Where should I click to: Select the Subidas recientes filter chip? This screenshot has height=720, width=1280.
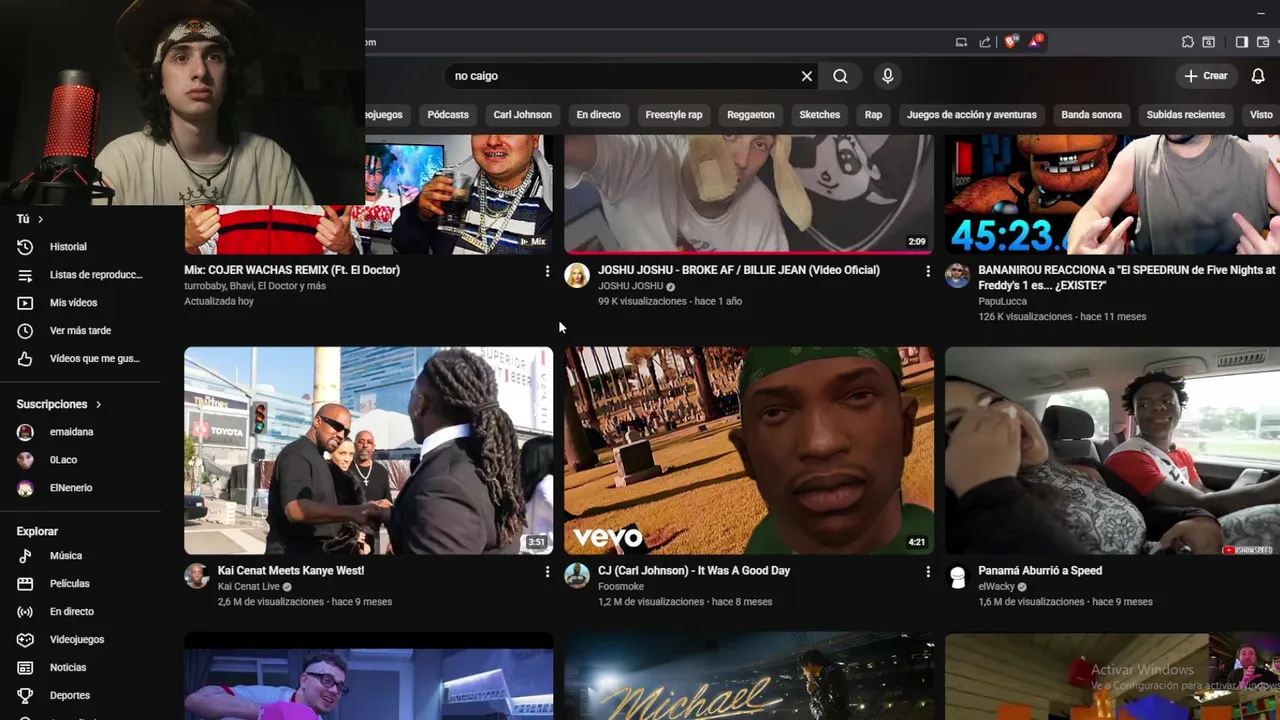(1186, 115)
